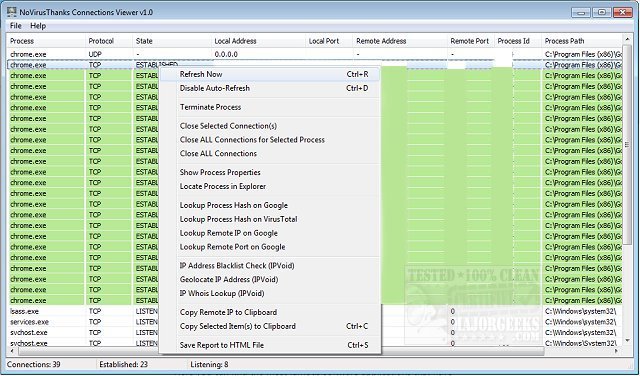Click the Listening: 8 status entry
640x376 pixels.
[x=209, y=364]
